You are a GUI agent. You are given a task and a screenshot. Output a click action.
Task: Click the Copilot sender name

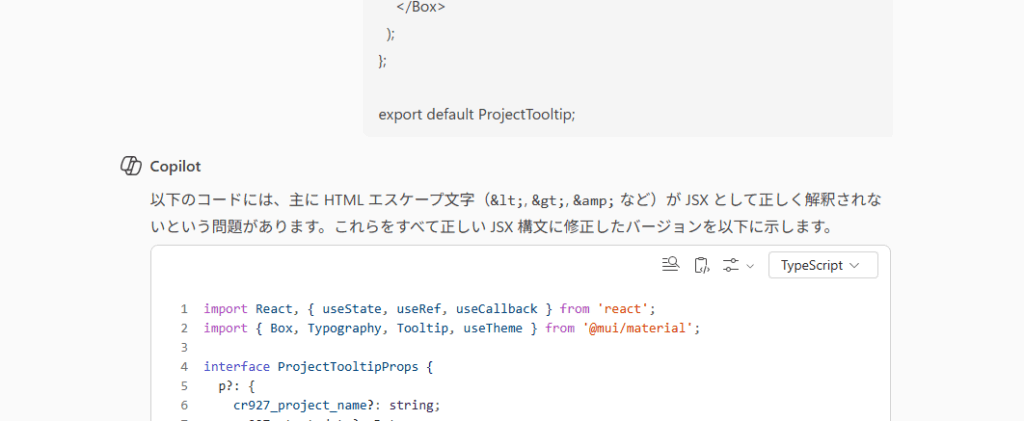175,166
